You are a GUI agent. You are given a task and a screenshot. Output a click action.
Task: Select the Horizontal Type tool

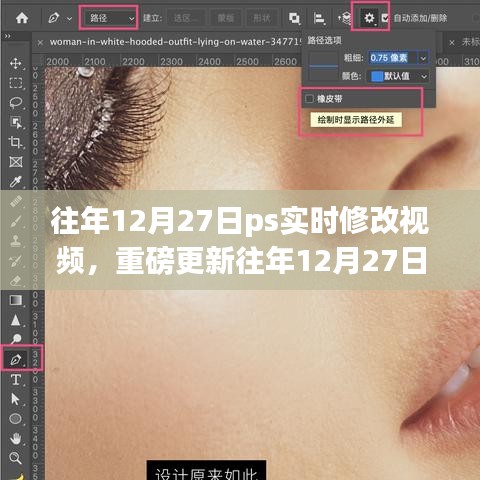pos(16,380)
